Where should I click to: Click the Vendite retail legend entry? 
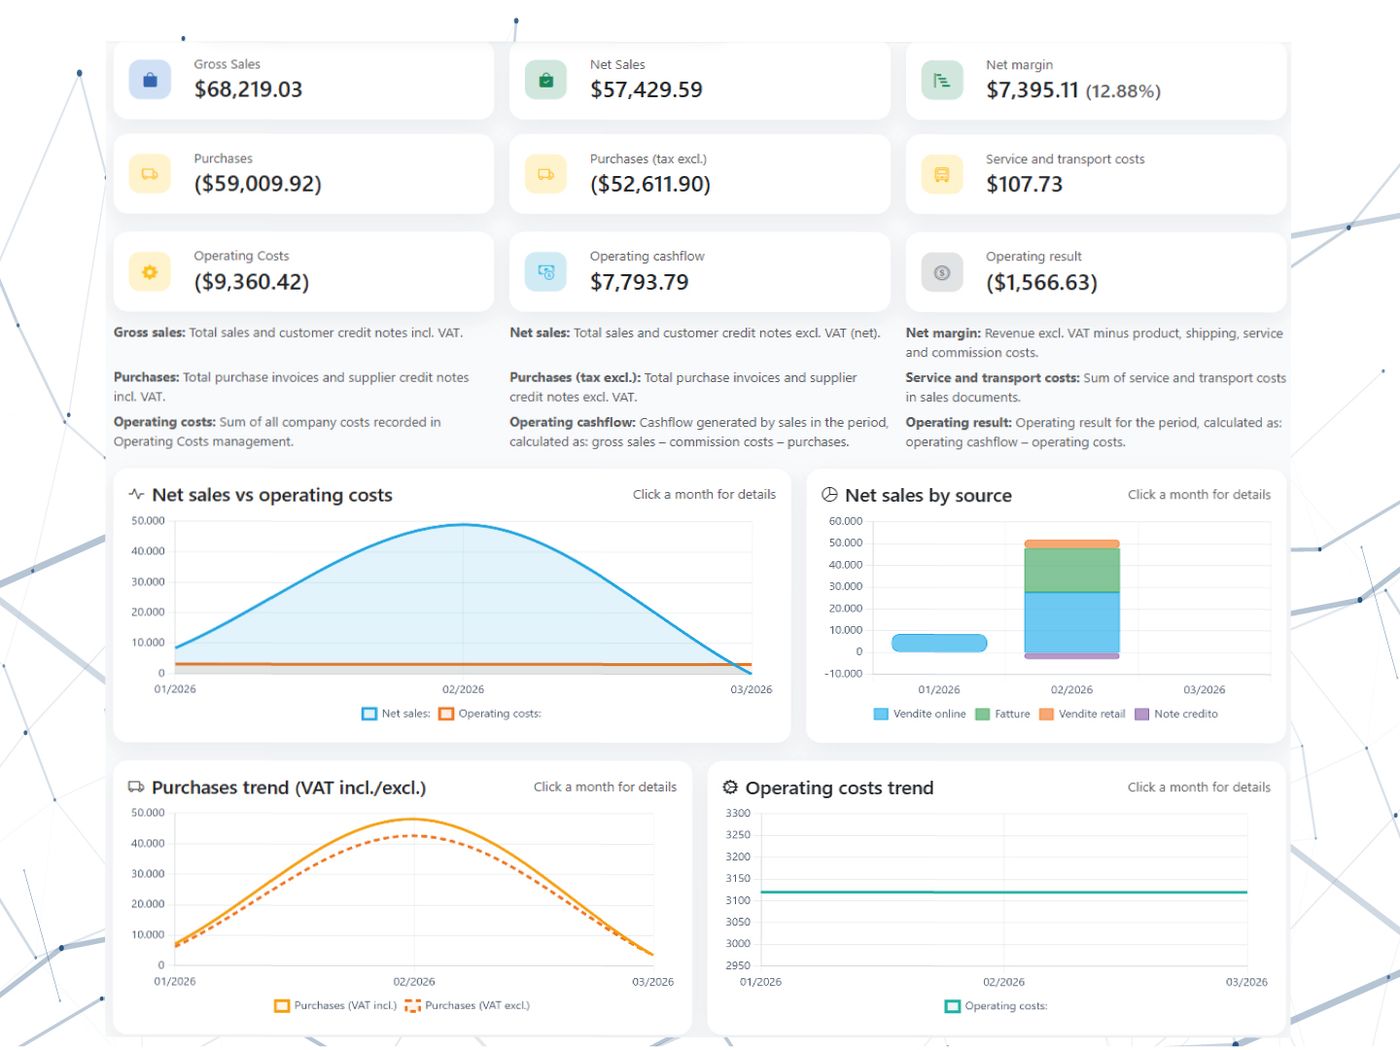(1082, 714)
